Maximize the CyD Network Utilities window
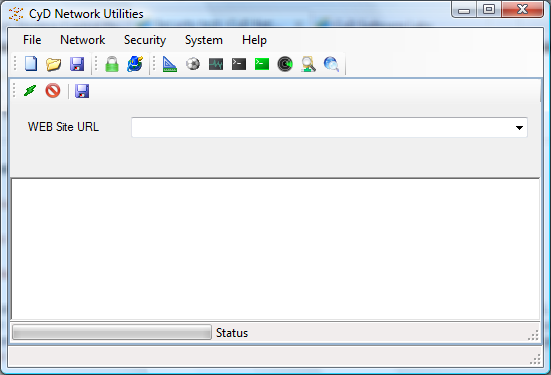The width and height of the screenshot is (551, 375). [x=489, y=9]
